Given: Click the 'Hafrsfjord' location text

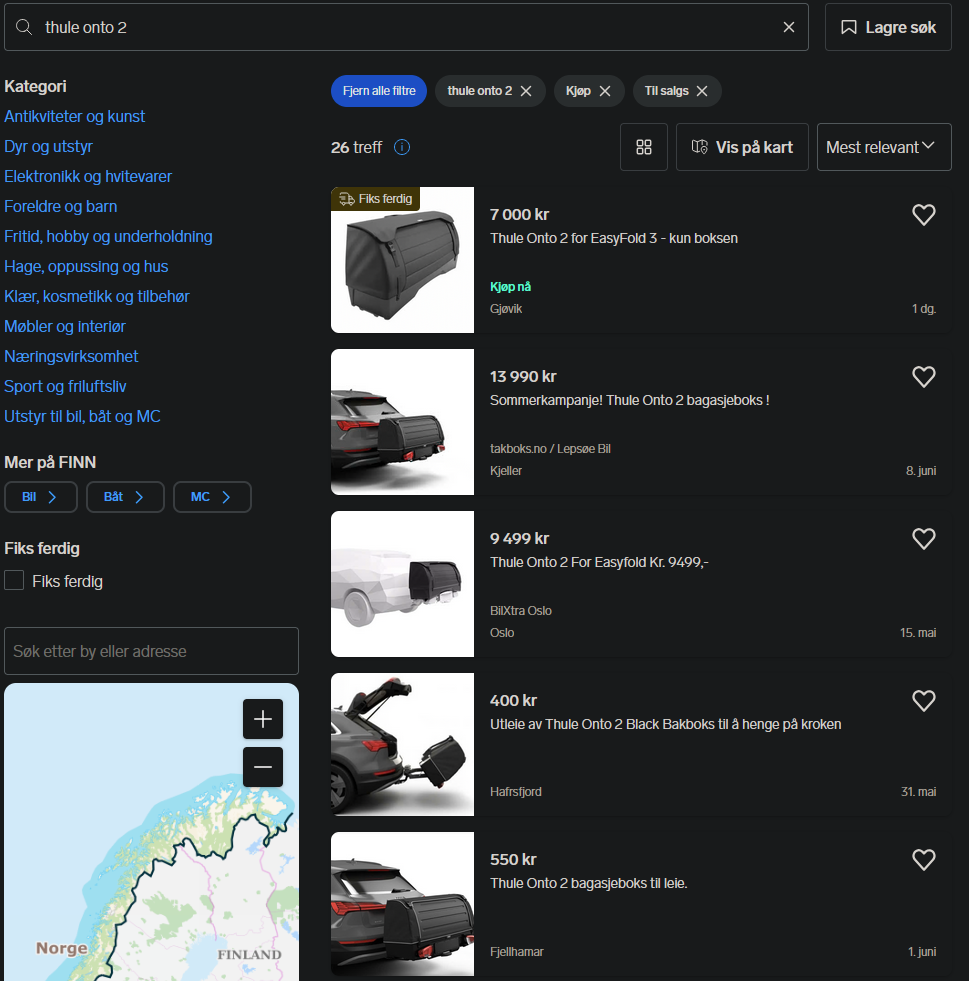Looking at the screenshot, I should tap(515, 791).
